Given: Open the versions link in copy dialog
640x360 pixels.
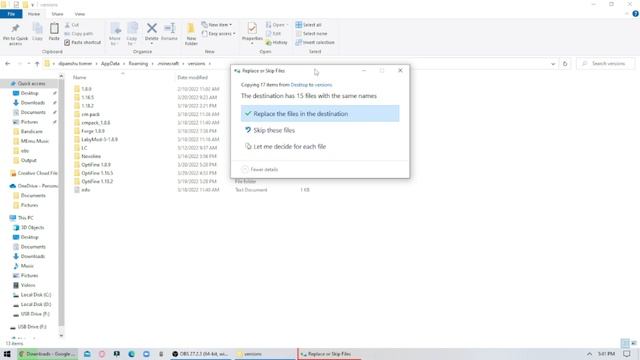Looking at the screenshot, I should coord(323,85).
